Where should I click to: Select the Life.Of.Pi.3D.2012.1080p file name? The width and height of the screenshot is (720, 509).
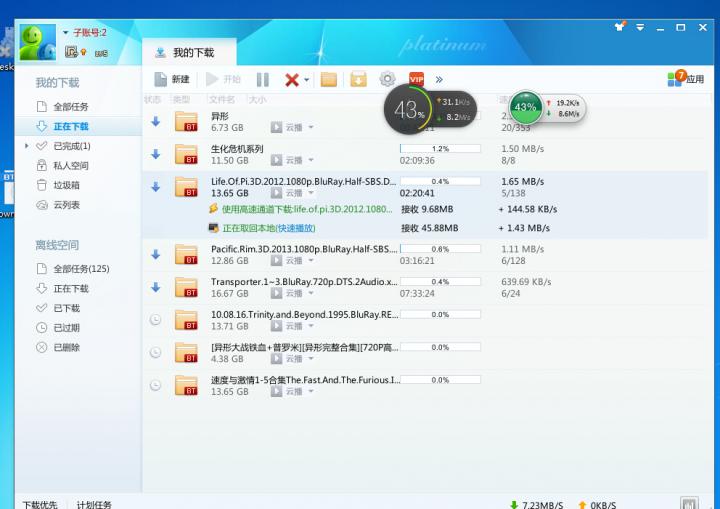[x=303, y=181]
